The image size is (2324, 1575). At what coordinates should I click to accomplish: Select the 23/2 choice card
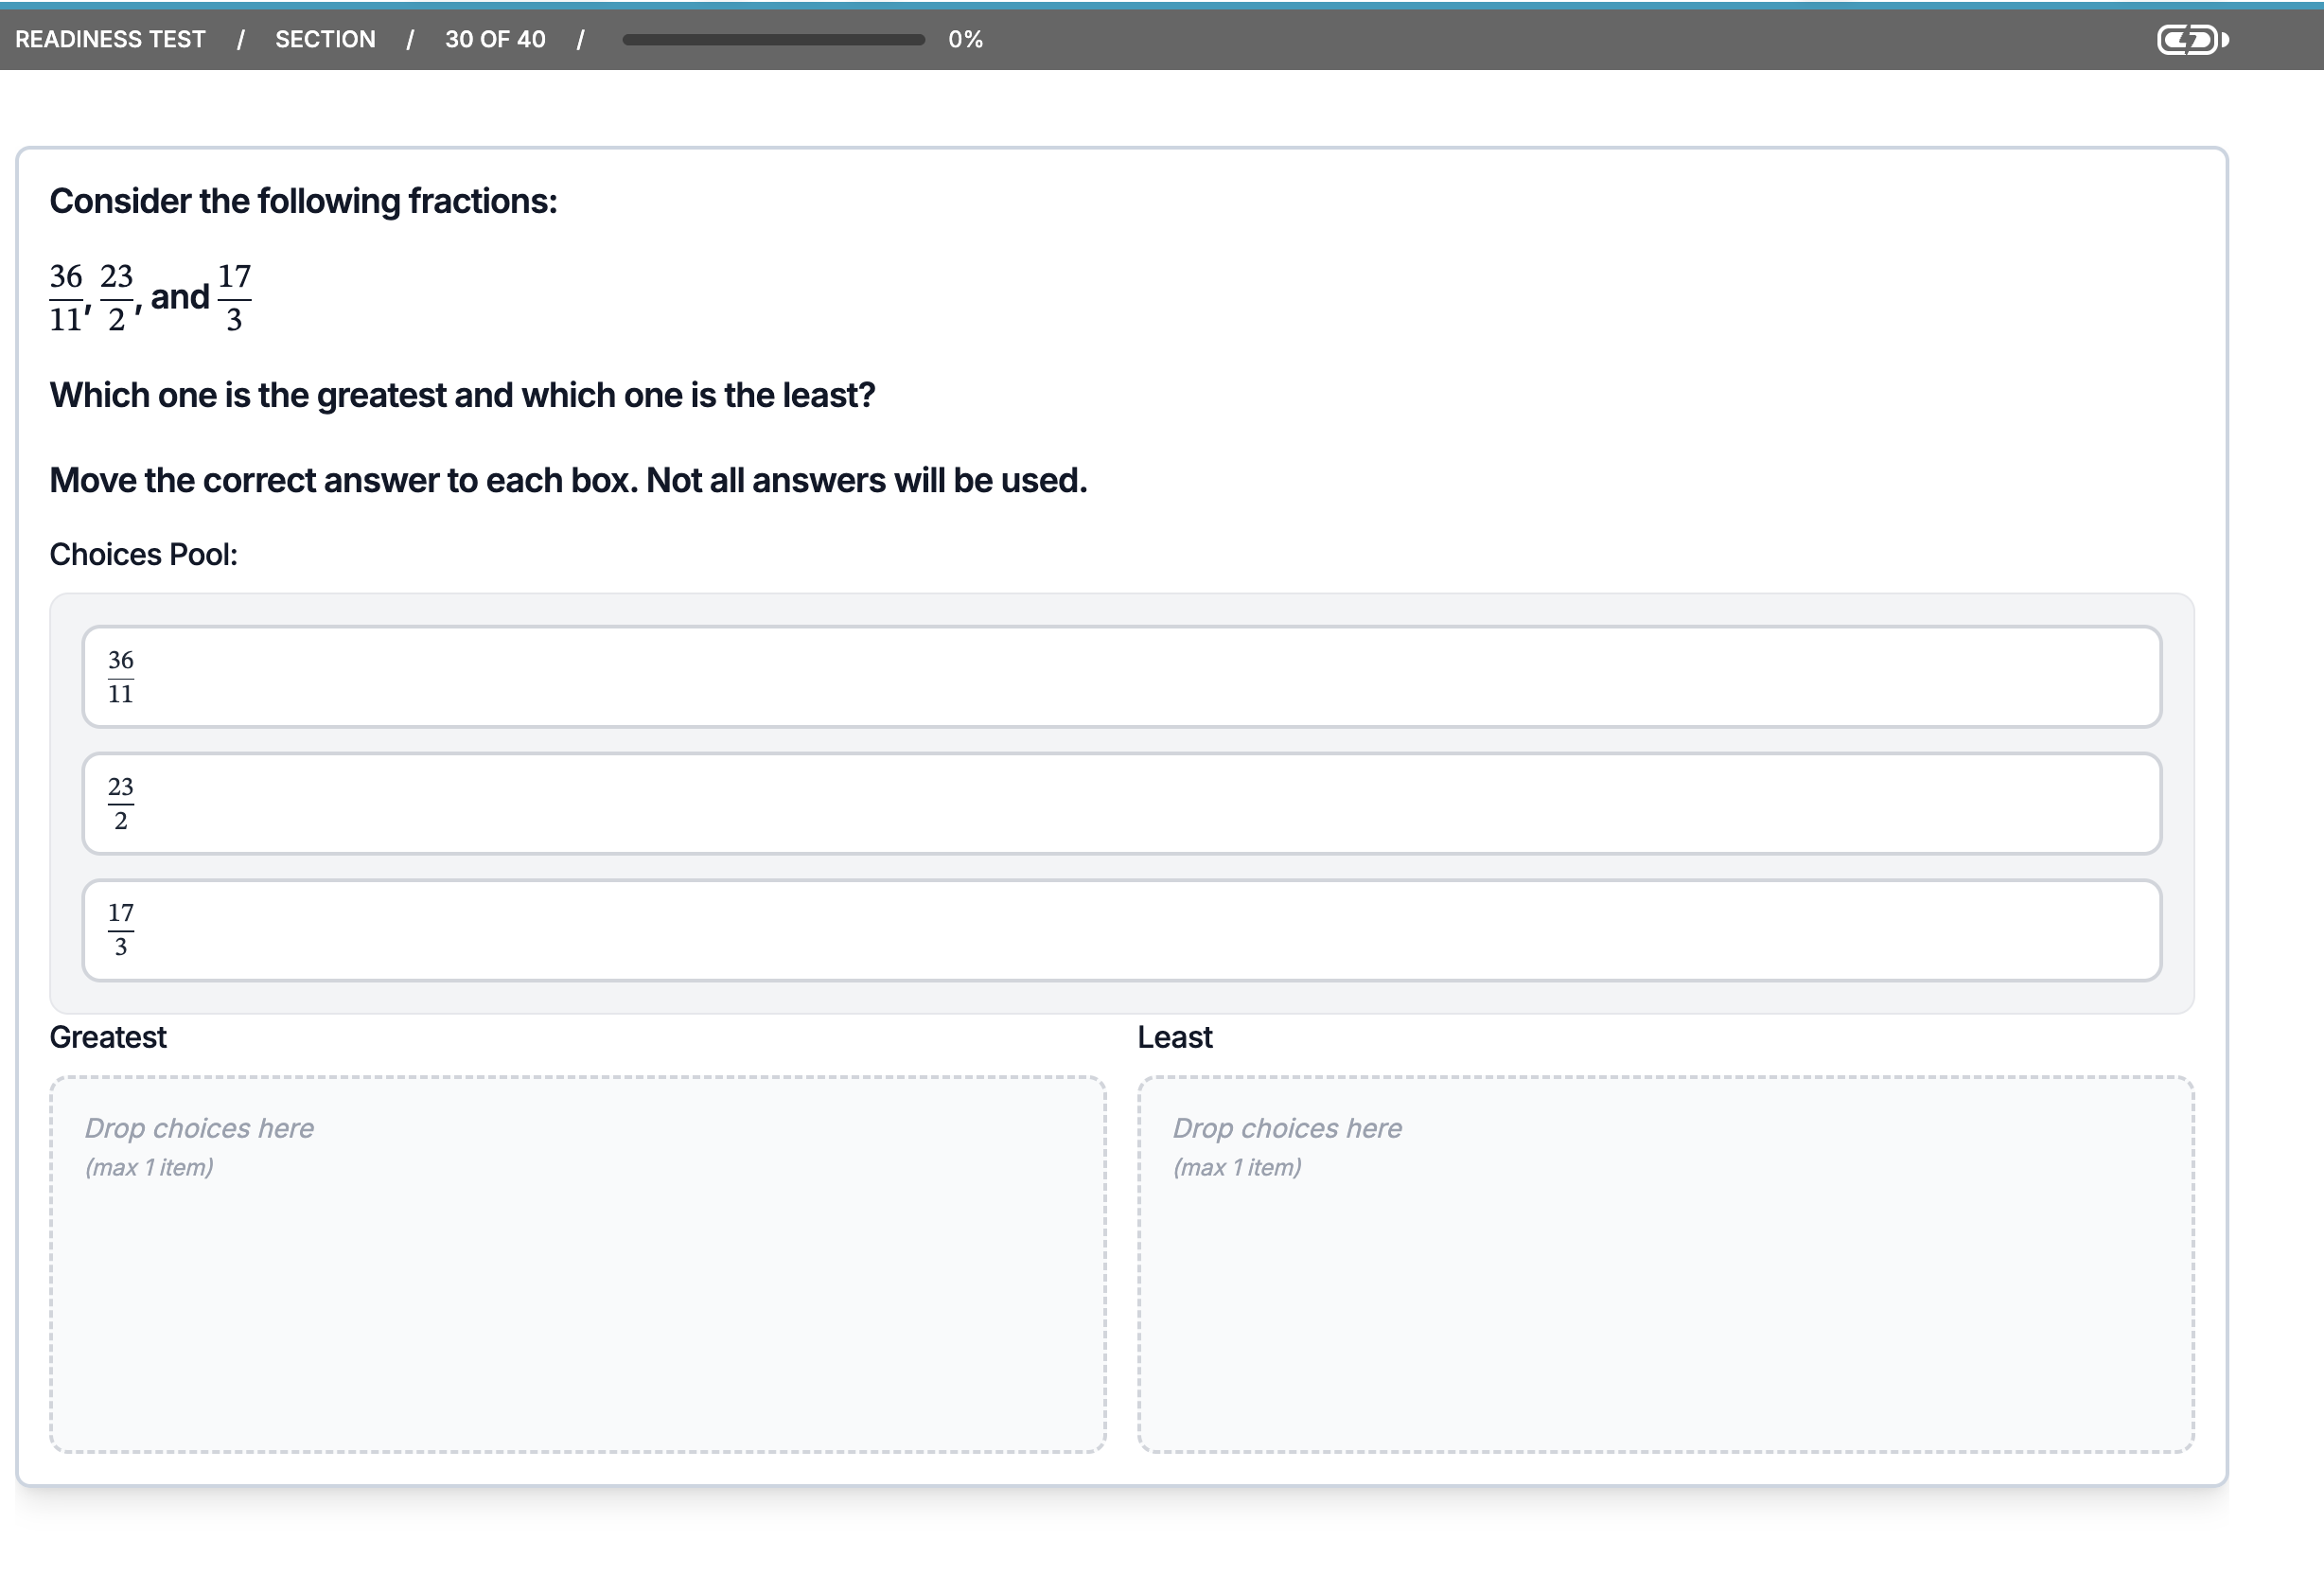point(1121,803)
